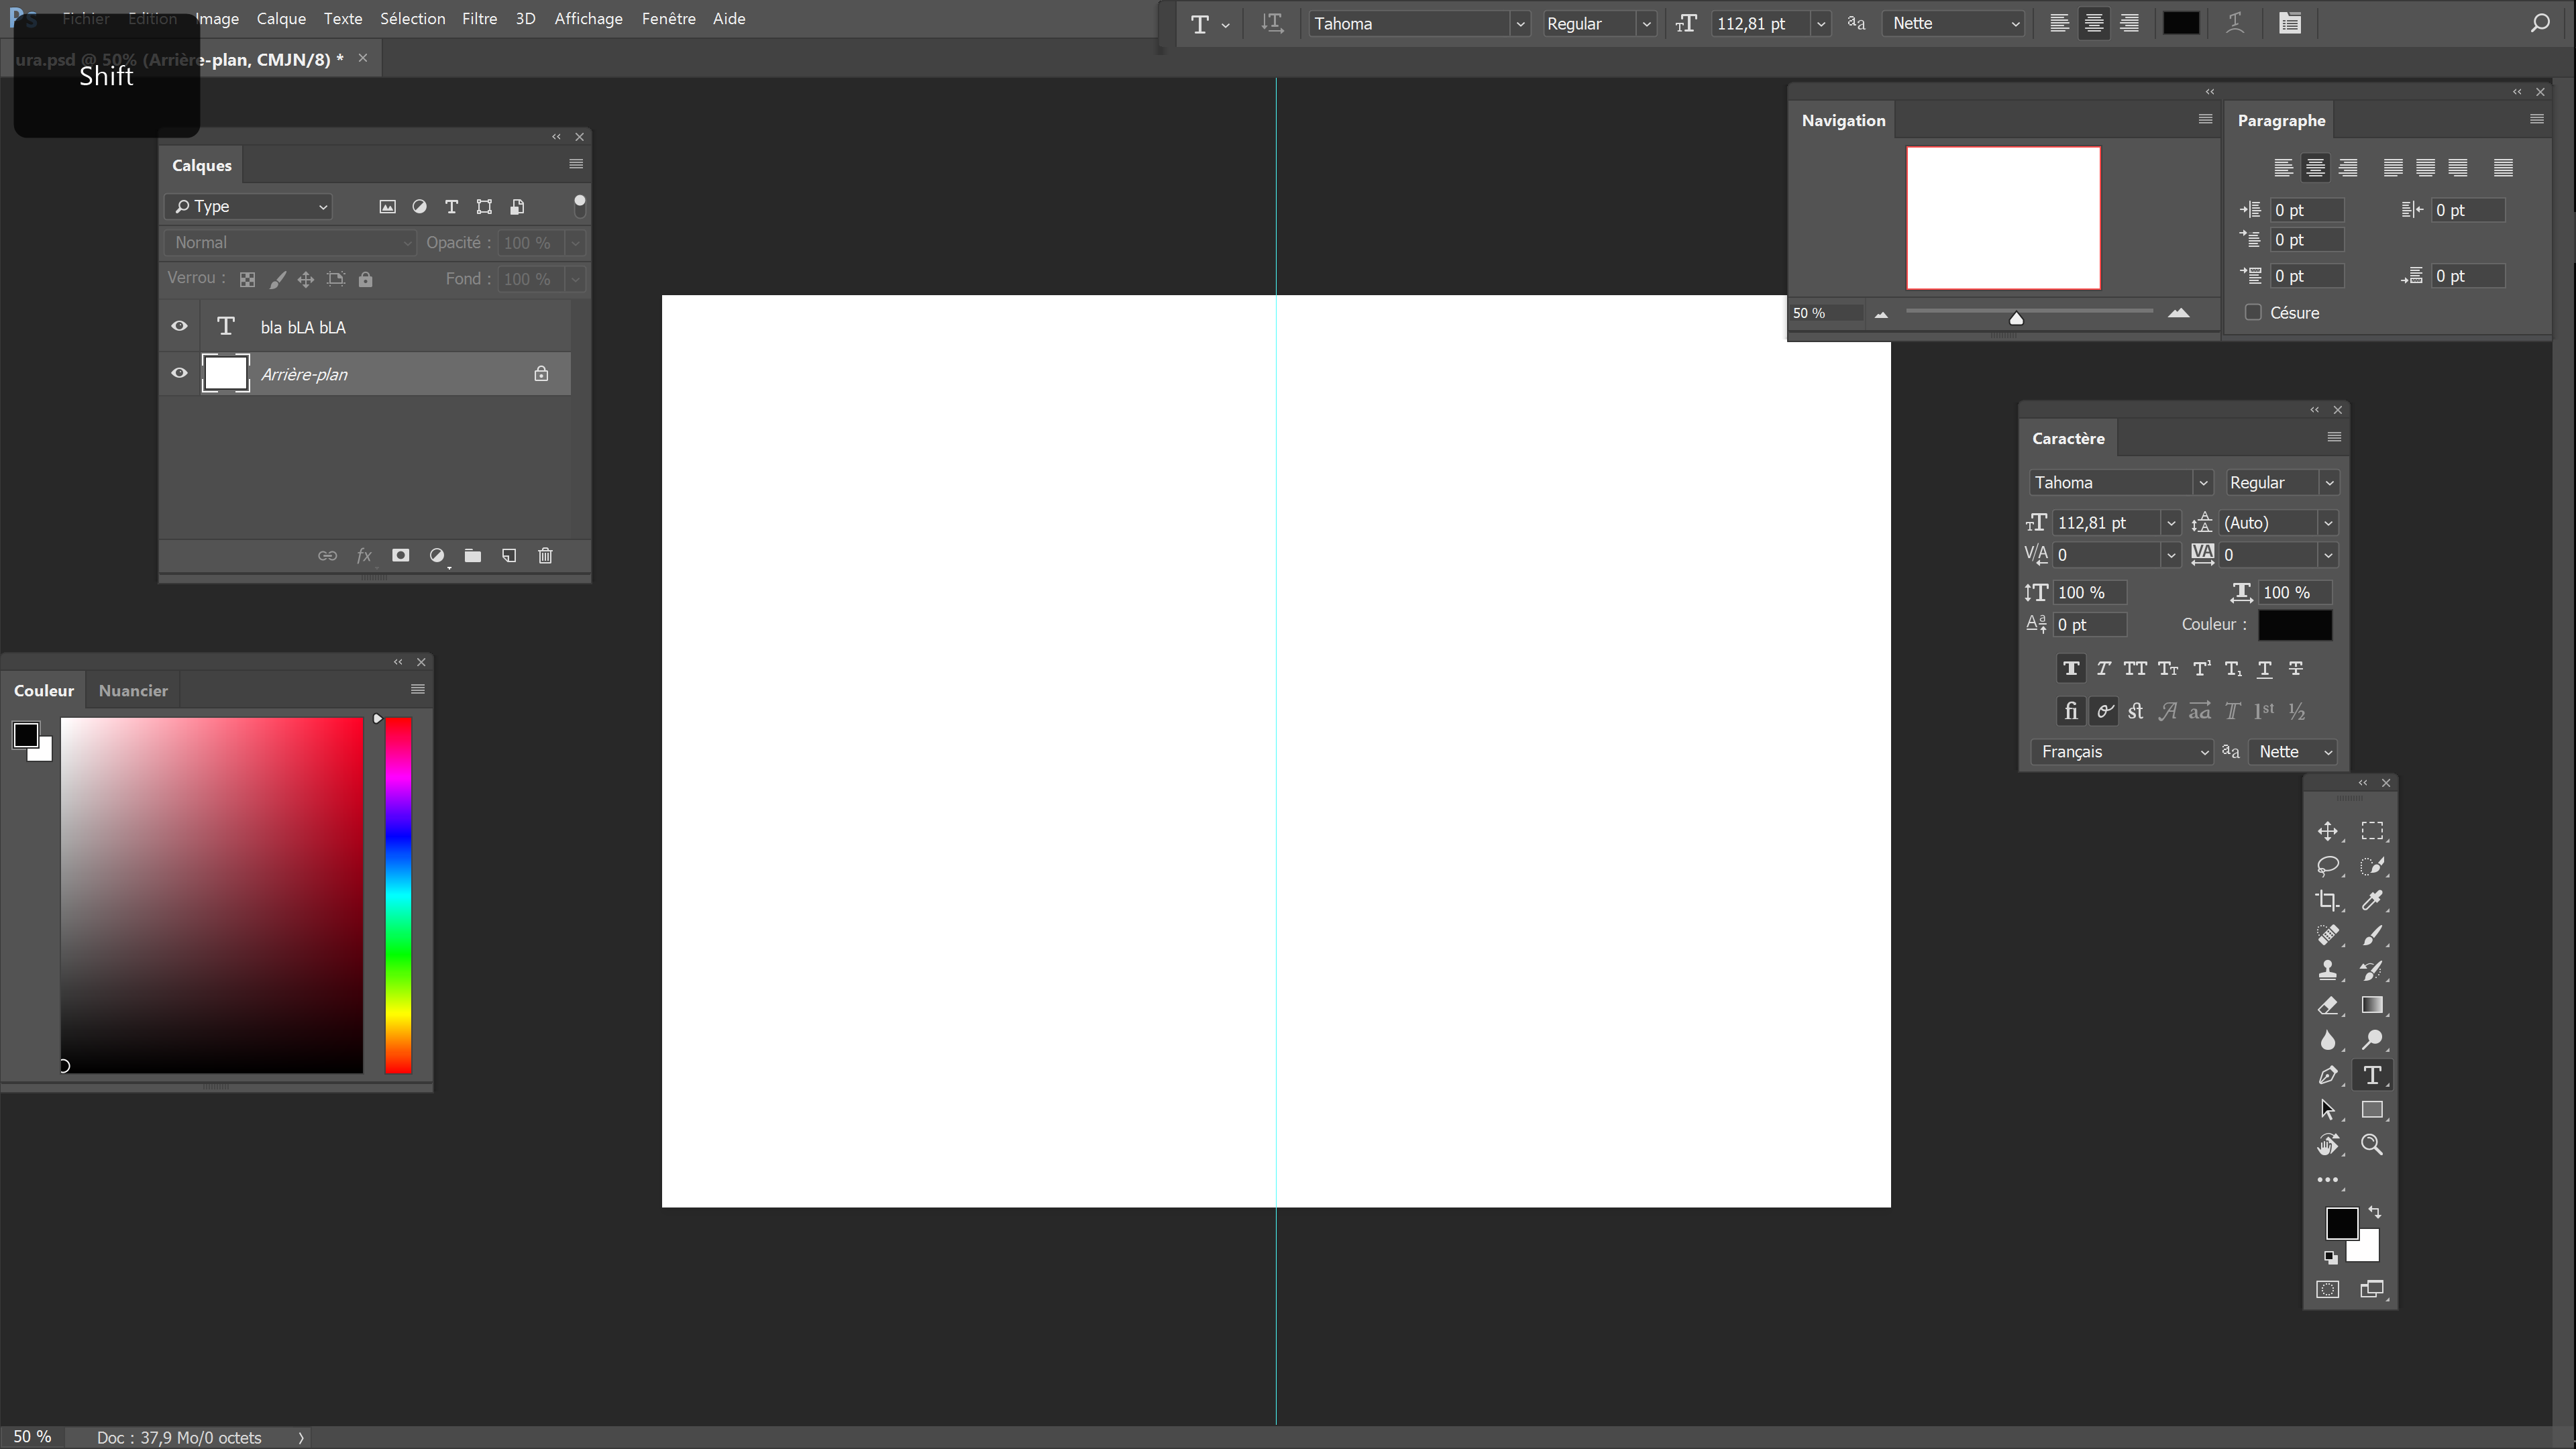This screenshot has width=2576, height=1449.
Task: Click the Couleur text color swatch
Action: 2294,625
